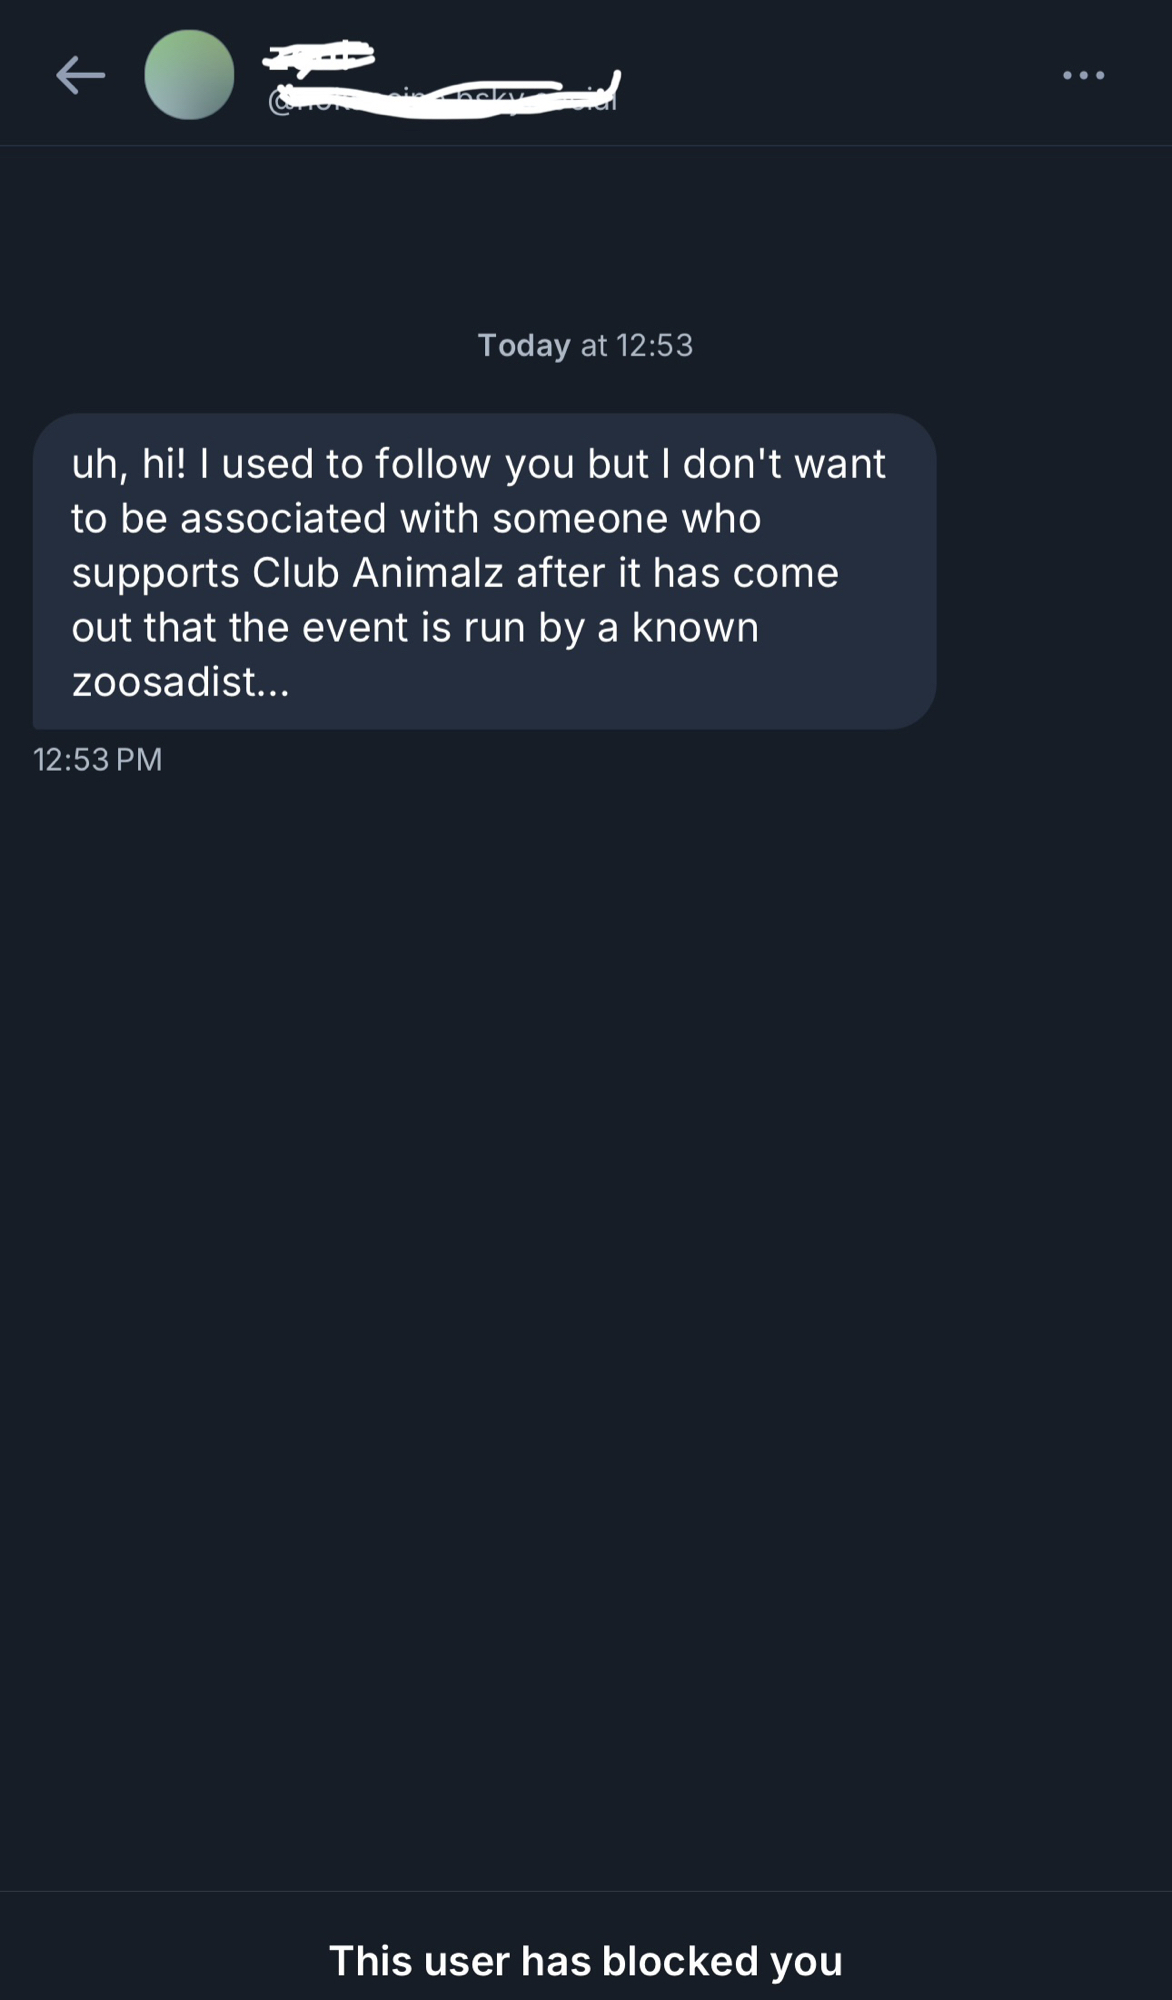Click "uh, hi!" at the message start

(x=128, y=464)
